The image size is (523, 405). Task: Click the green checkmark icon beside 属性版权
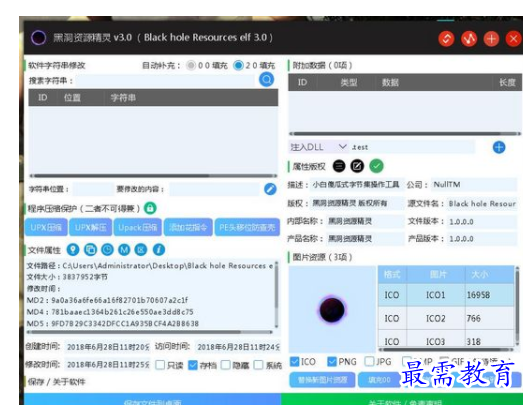click(x=376, y=166)
